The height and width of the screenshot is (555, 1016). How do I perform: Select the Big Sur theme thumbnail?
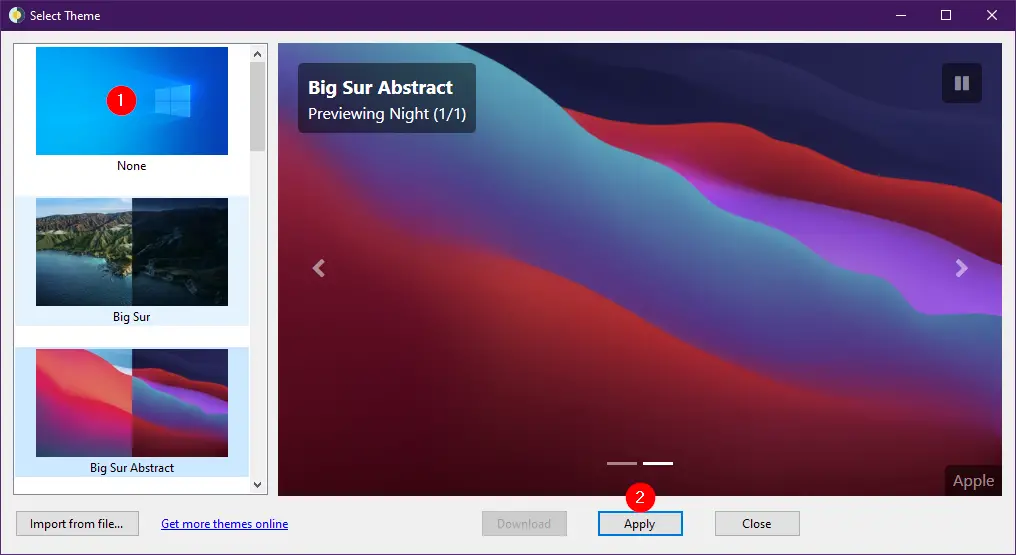132,252
